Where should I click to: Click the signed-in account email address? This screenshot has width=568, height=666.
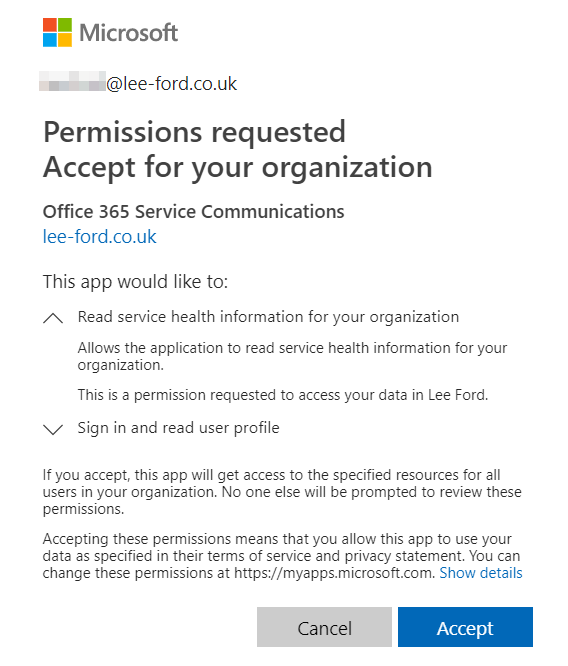click(x=138, y=83)
